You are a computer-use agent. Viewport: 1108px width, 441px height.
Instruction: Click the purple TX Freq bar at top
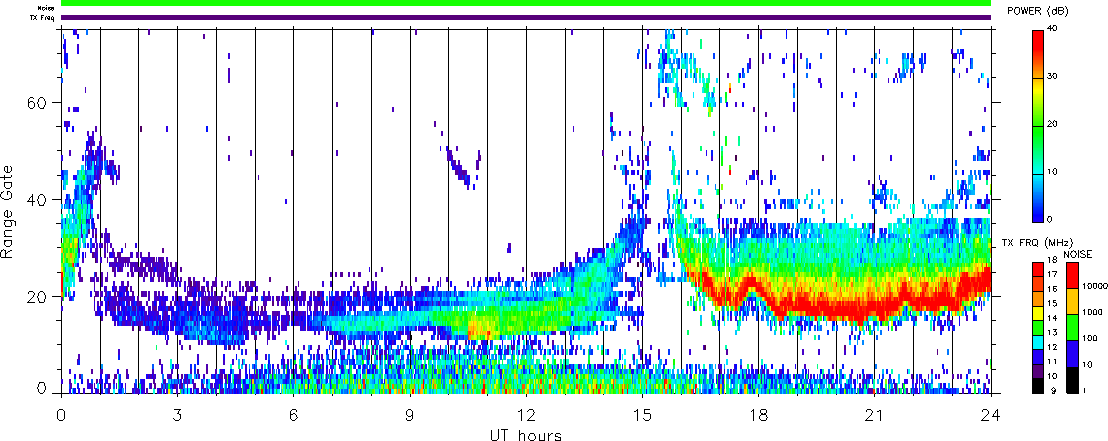pyautogui.click(x=526, y=17)
